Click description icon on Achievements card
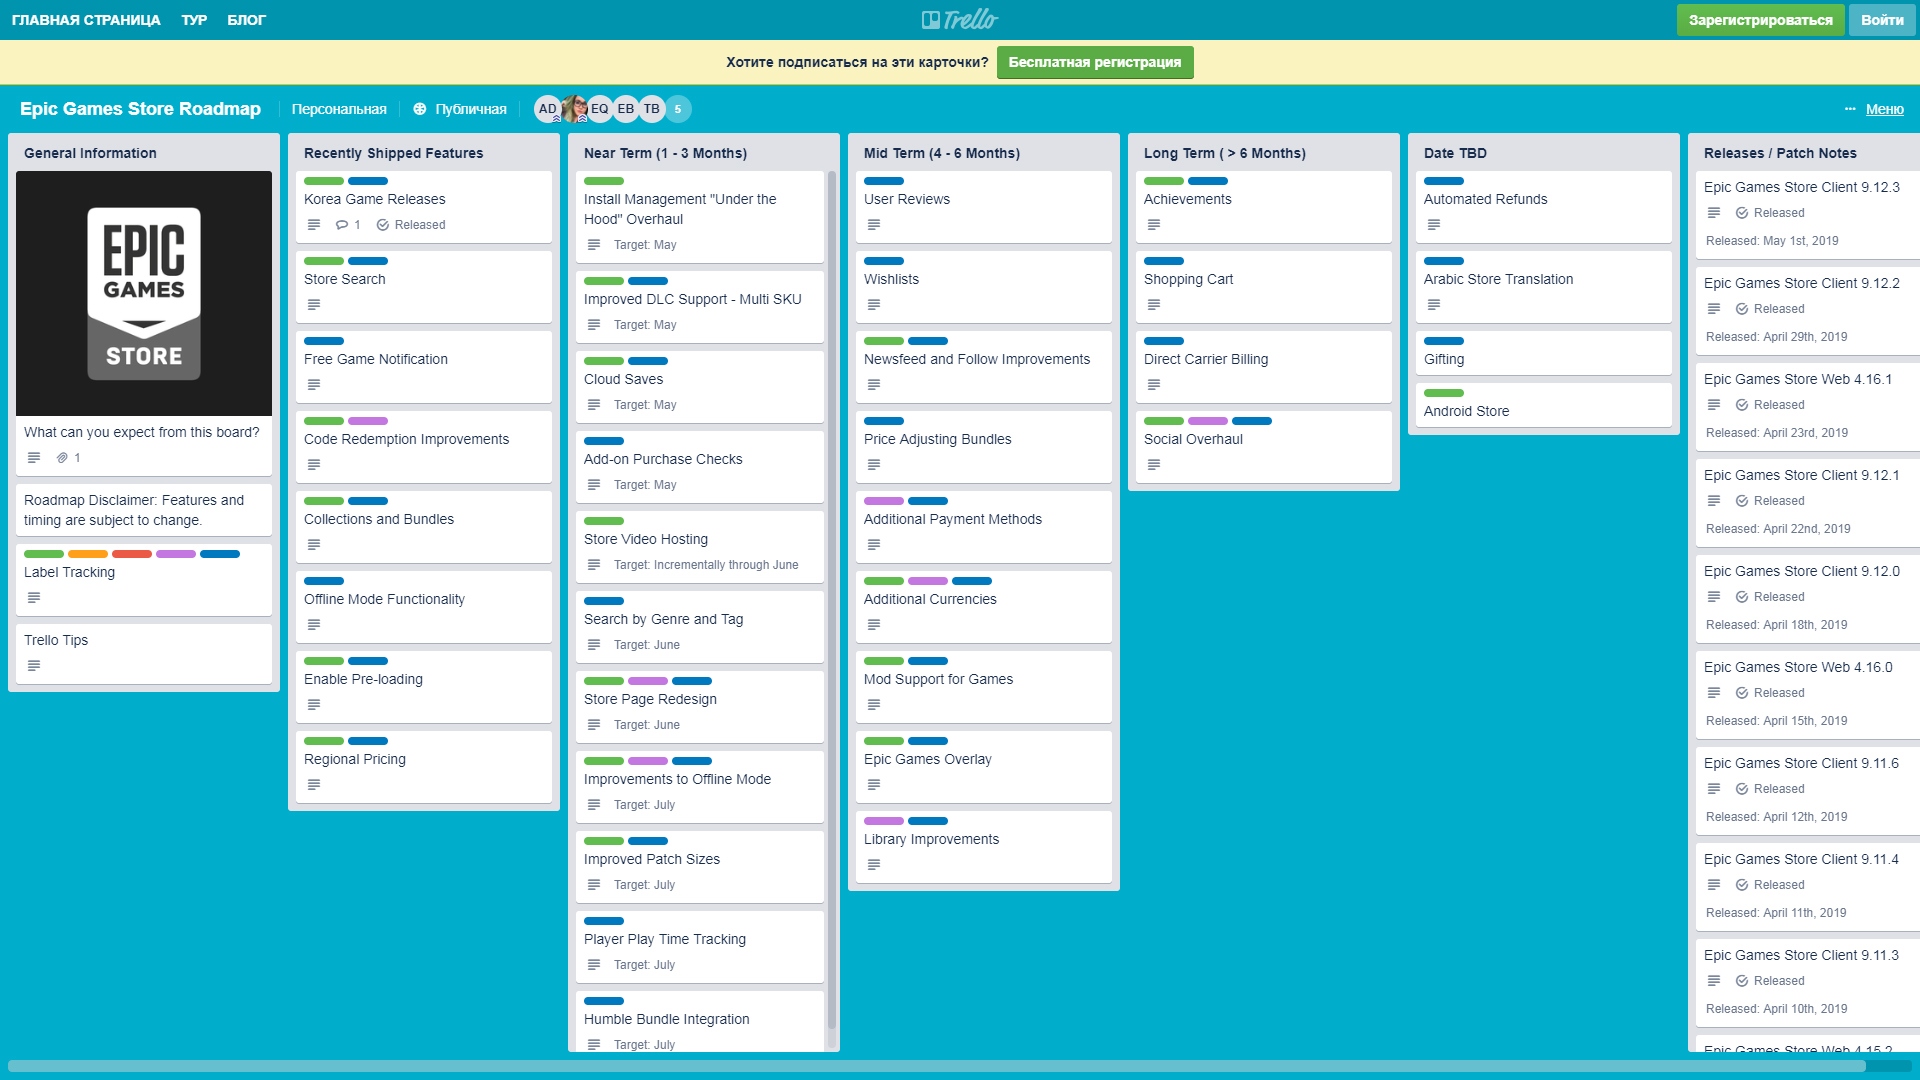This screenshot has width=1920, height=1080. coord(1154,225)
